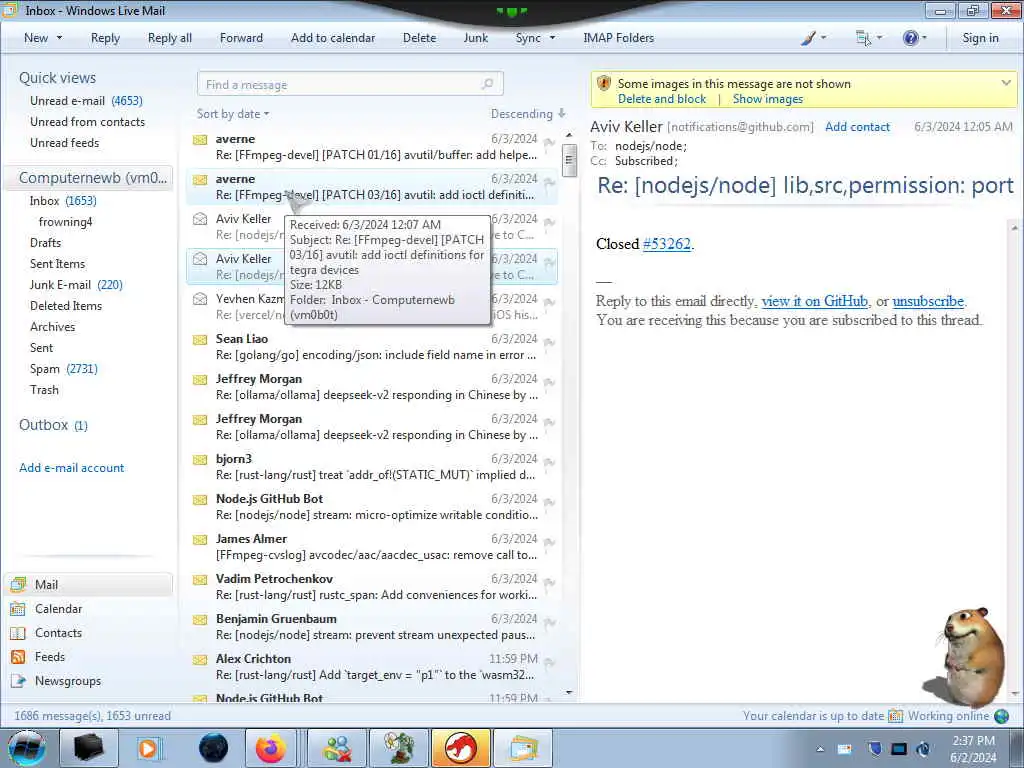
Task: Click envelope icon of James Almer message
Action: [x=200, y=539]
